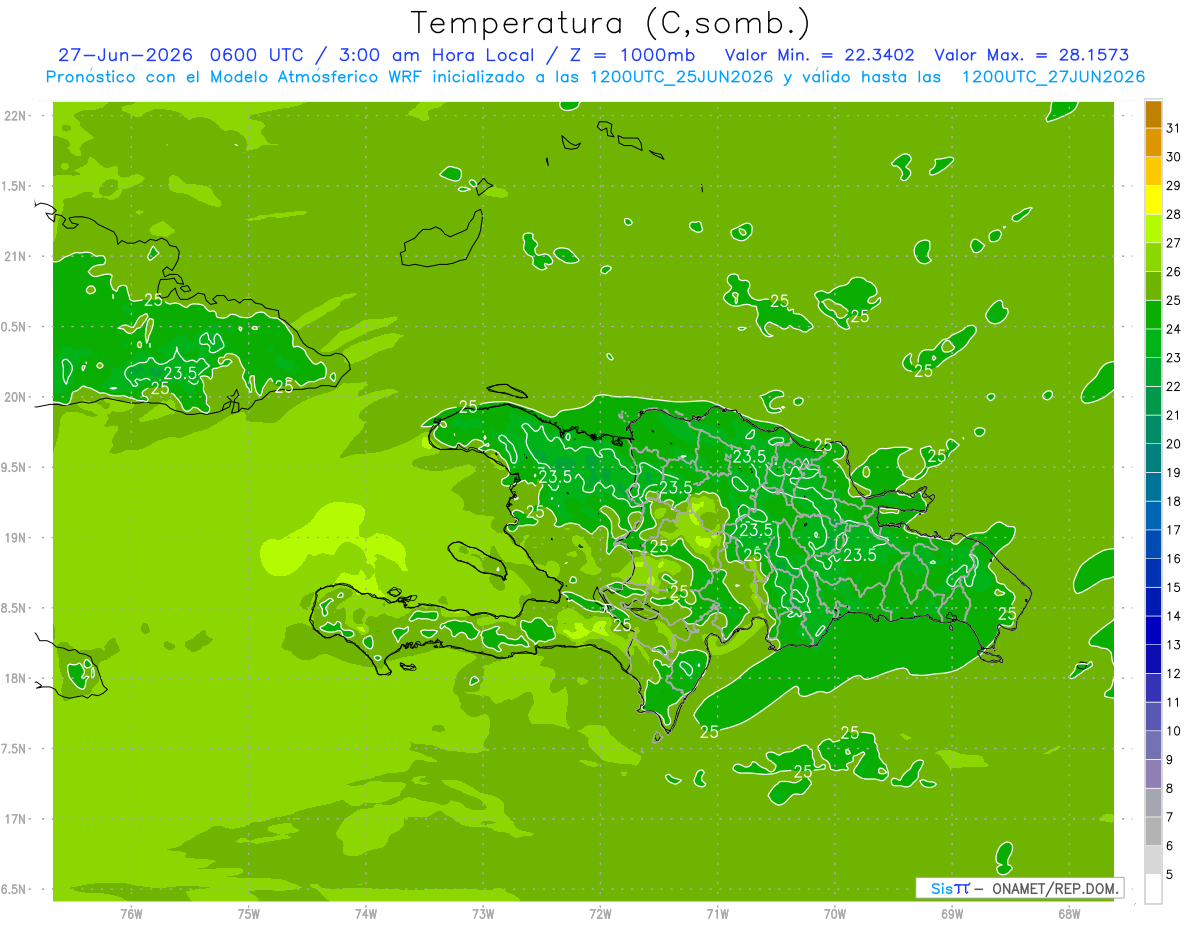Click the "73W" longitude axis label
Image resolution: width=1200 pixels, height=927 pixels.
483,913
